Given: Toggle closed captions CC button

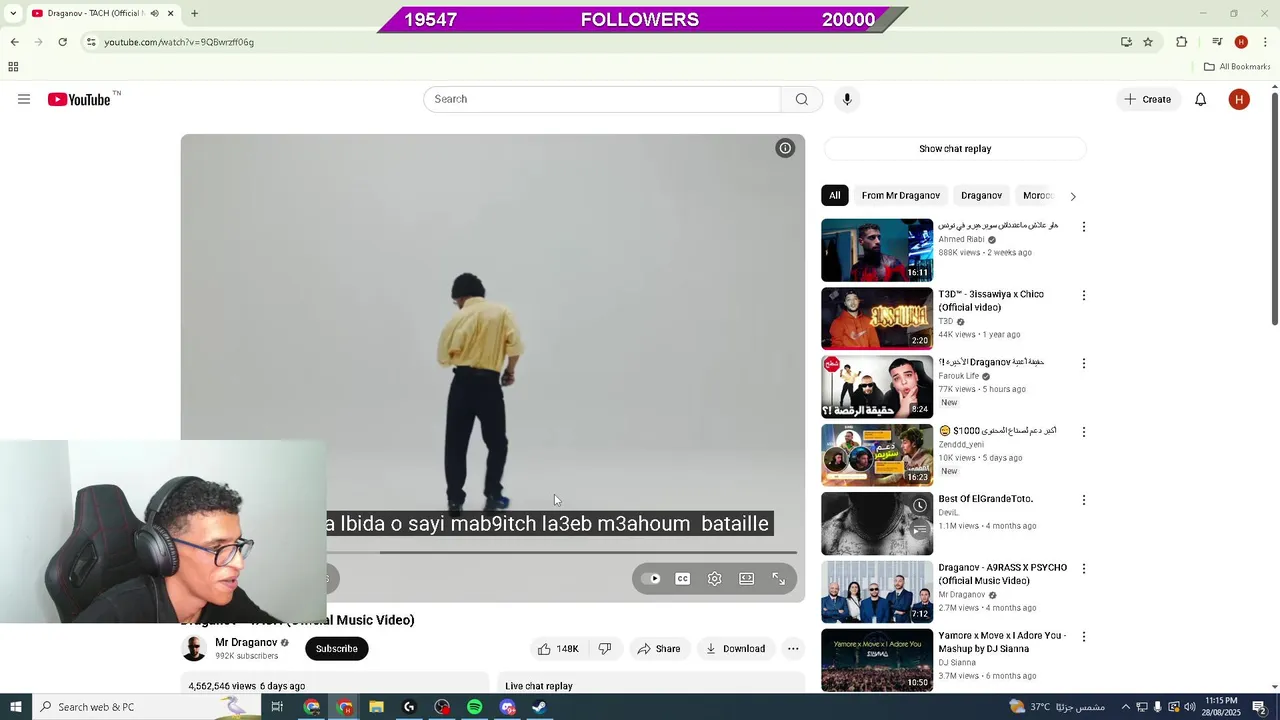Looking at the screenshot, I should point(682,578).
